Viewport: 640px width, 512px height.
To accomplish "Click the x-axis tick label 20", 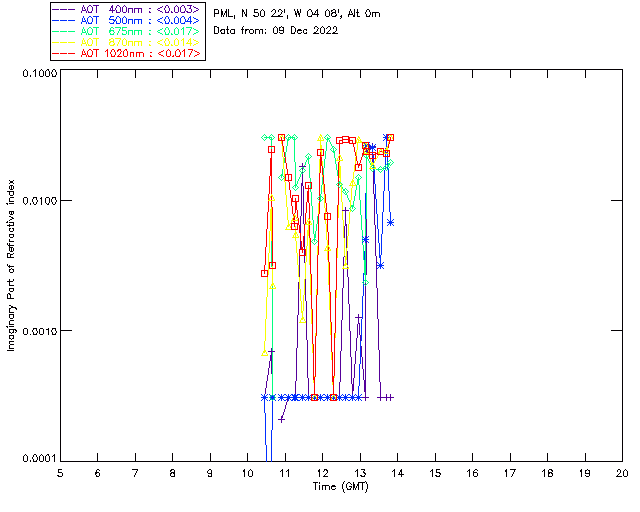I will (x=622, y=473).
